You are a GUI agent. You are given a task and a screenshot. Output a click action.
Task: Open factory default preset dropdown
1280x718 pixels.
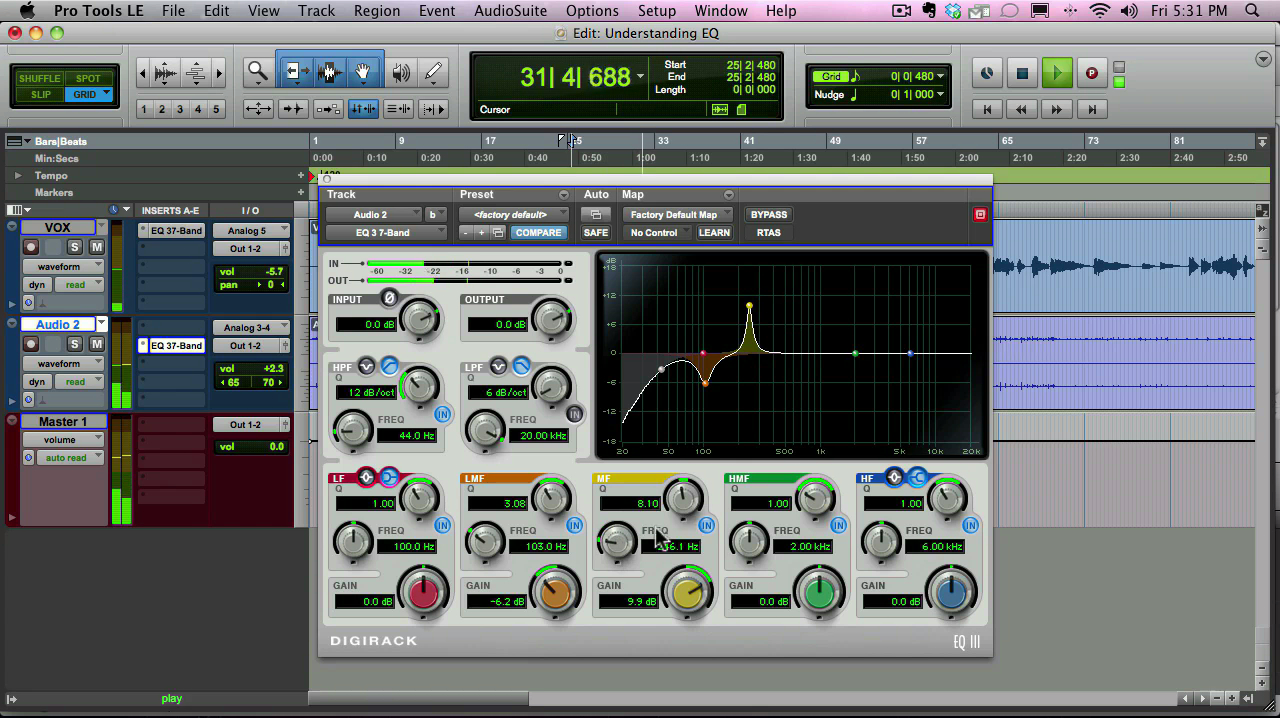tap(513, 214)
